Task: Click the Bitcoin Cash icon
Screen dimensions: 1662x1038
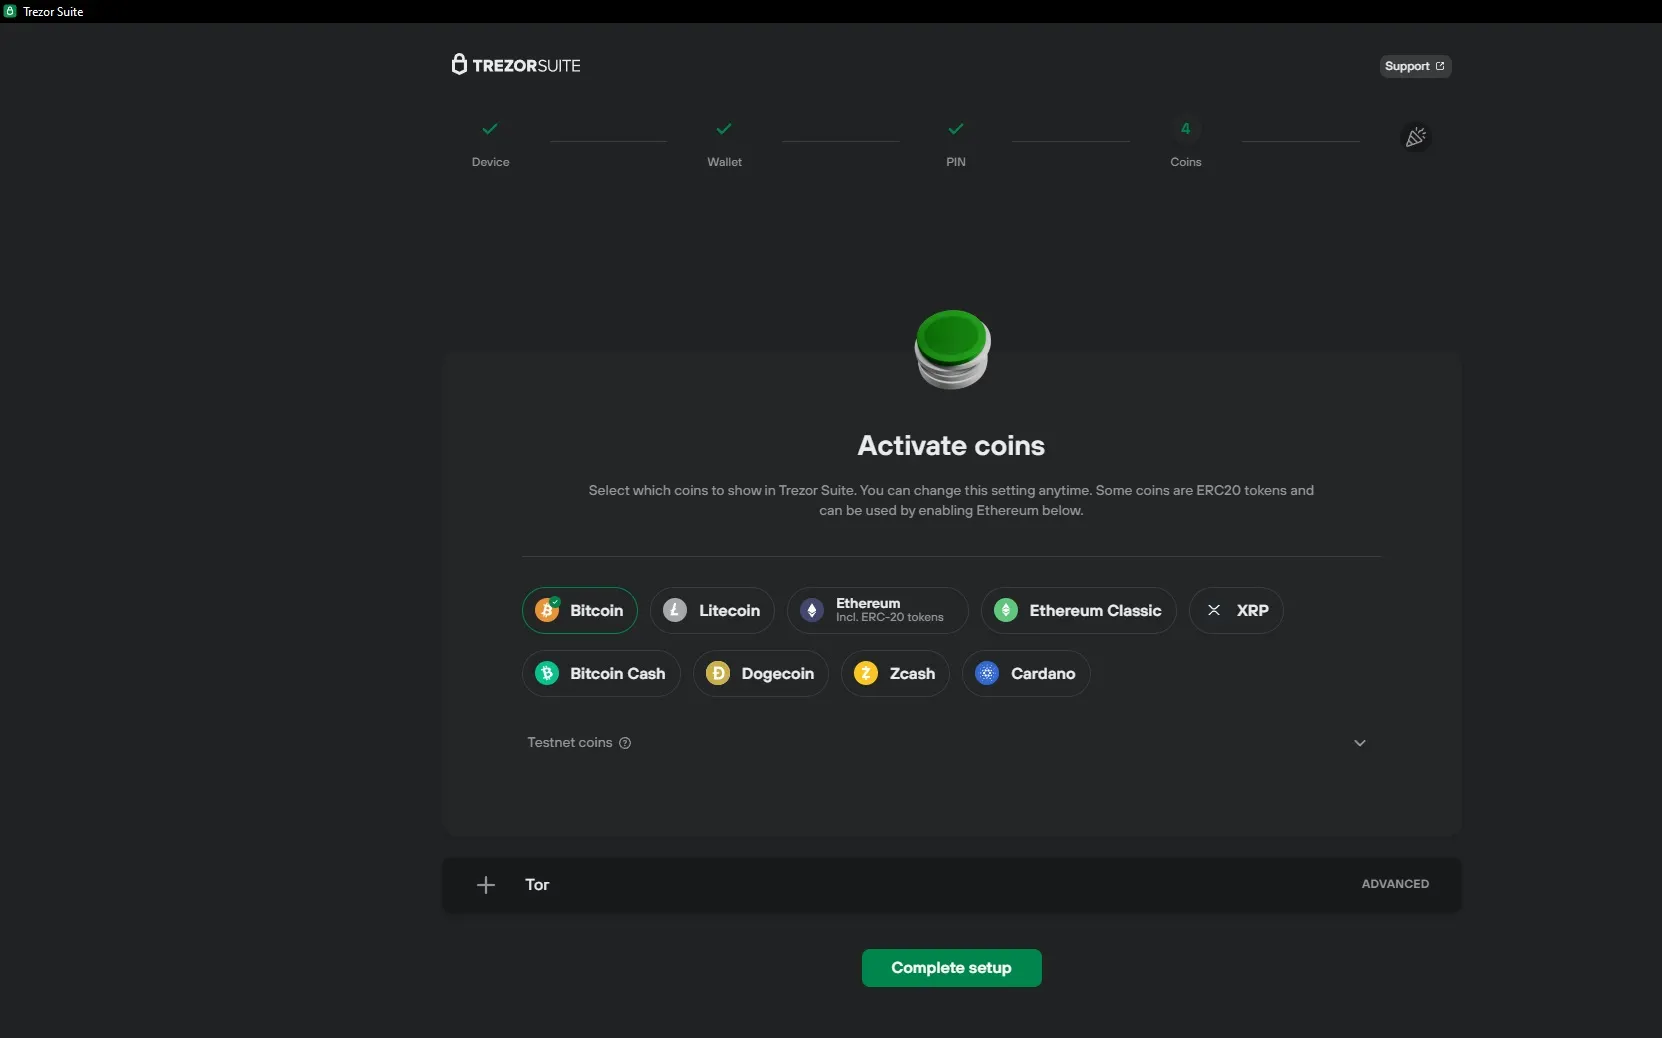Action: point(548,673)
